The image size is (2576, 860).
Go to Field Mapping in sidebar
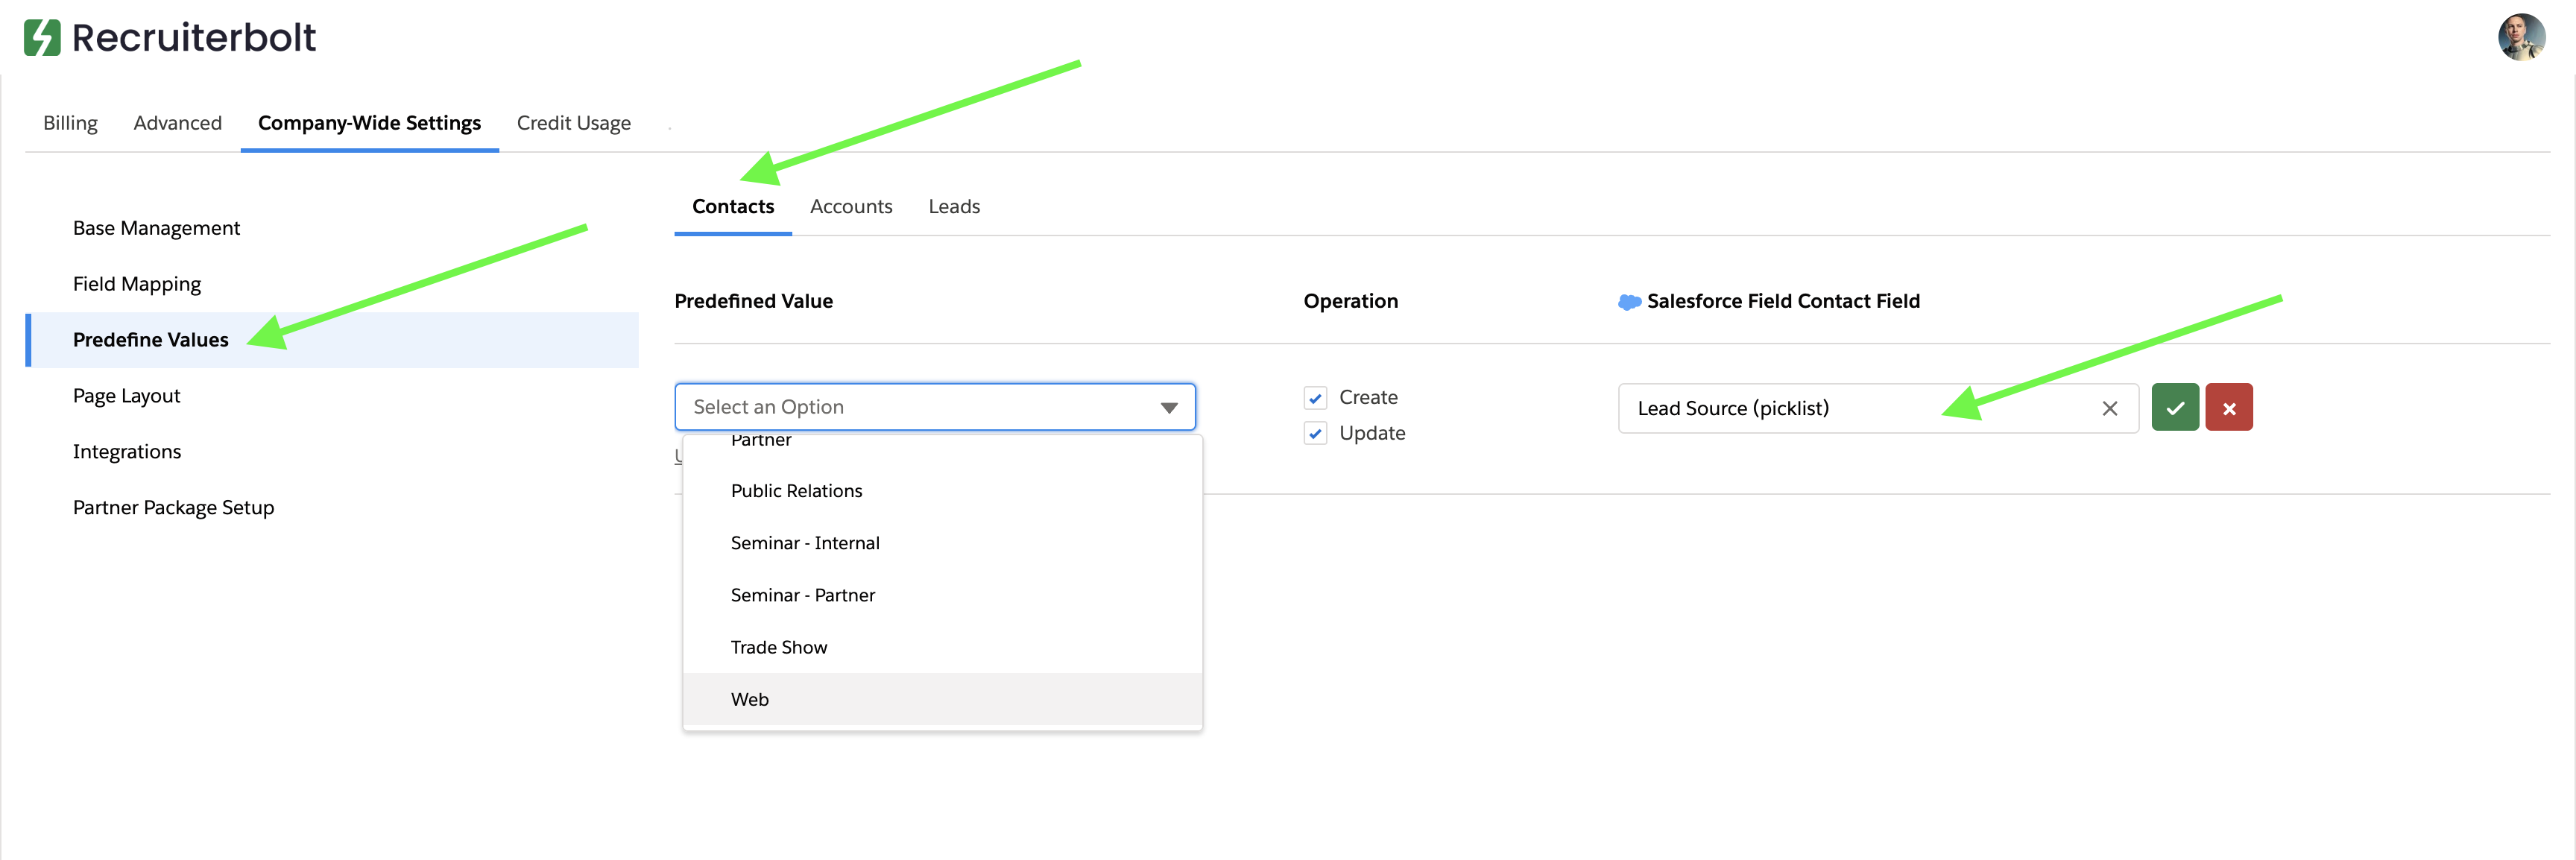click(137, 284)
